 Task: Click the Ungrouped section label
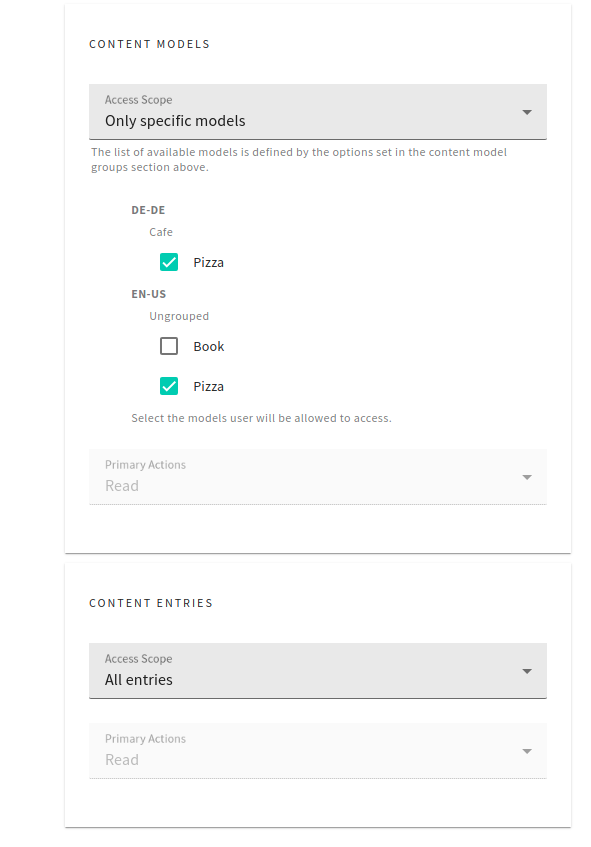[179, 315]
